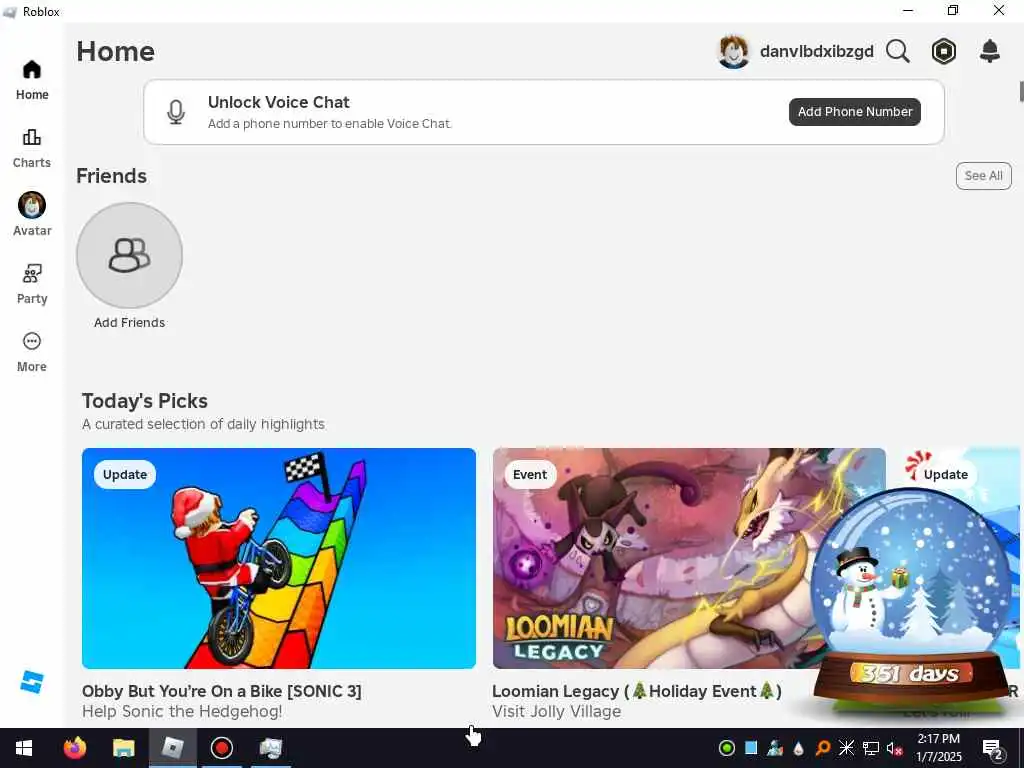Image resolution: width=1024 pixels, height=768 pixels.
Task: Open File Explorer from the taskbar
Action: pos(123,748)
